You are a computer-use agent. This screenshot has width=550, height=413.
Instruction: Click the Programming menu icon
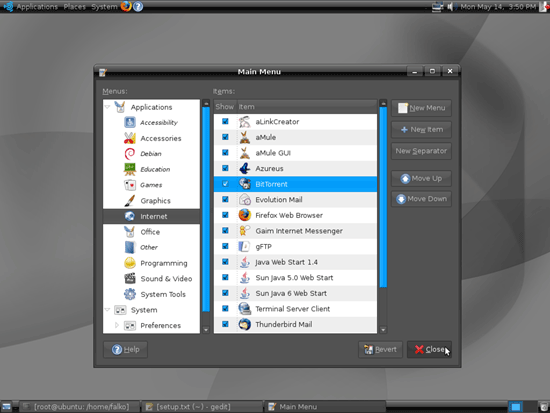(130, 263)
